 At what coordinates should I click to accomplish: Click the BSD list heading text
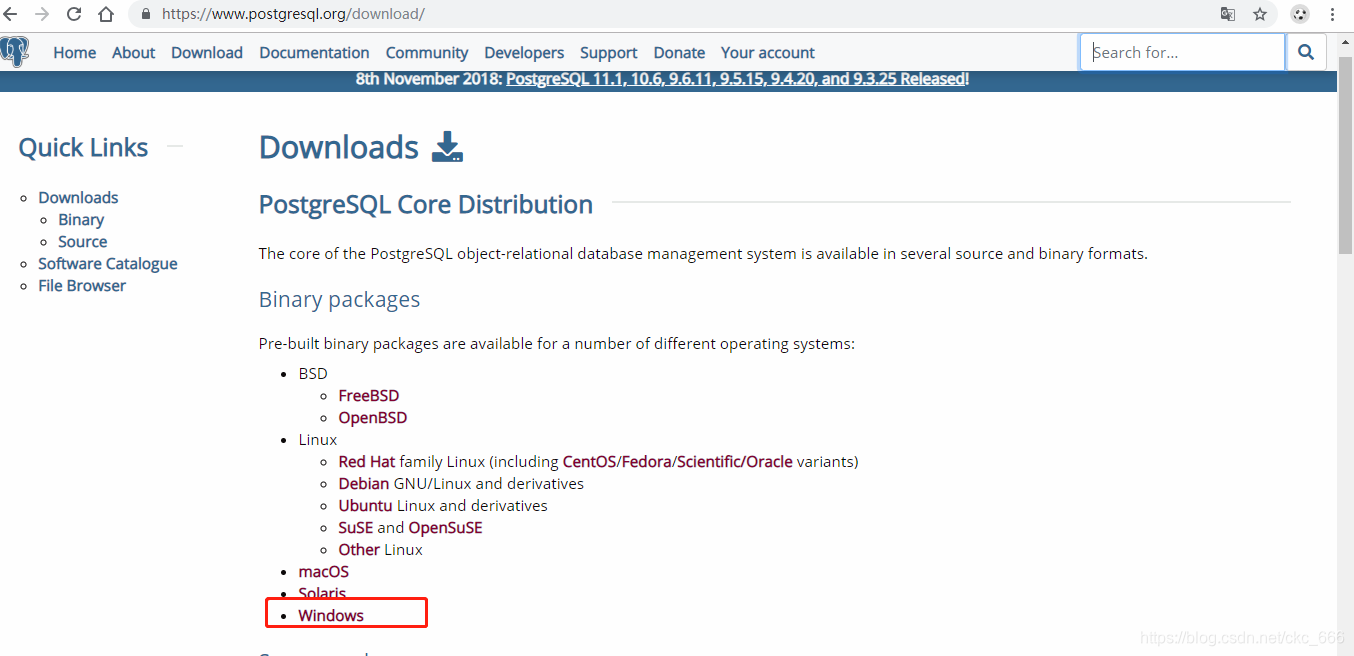coord(313,374)
